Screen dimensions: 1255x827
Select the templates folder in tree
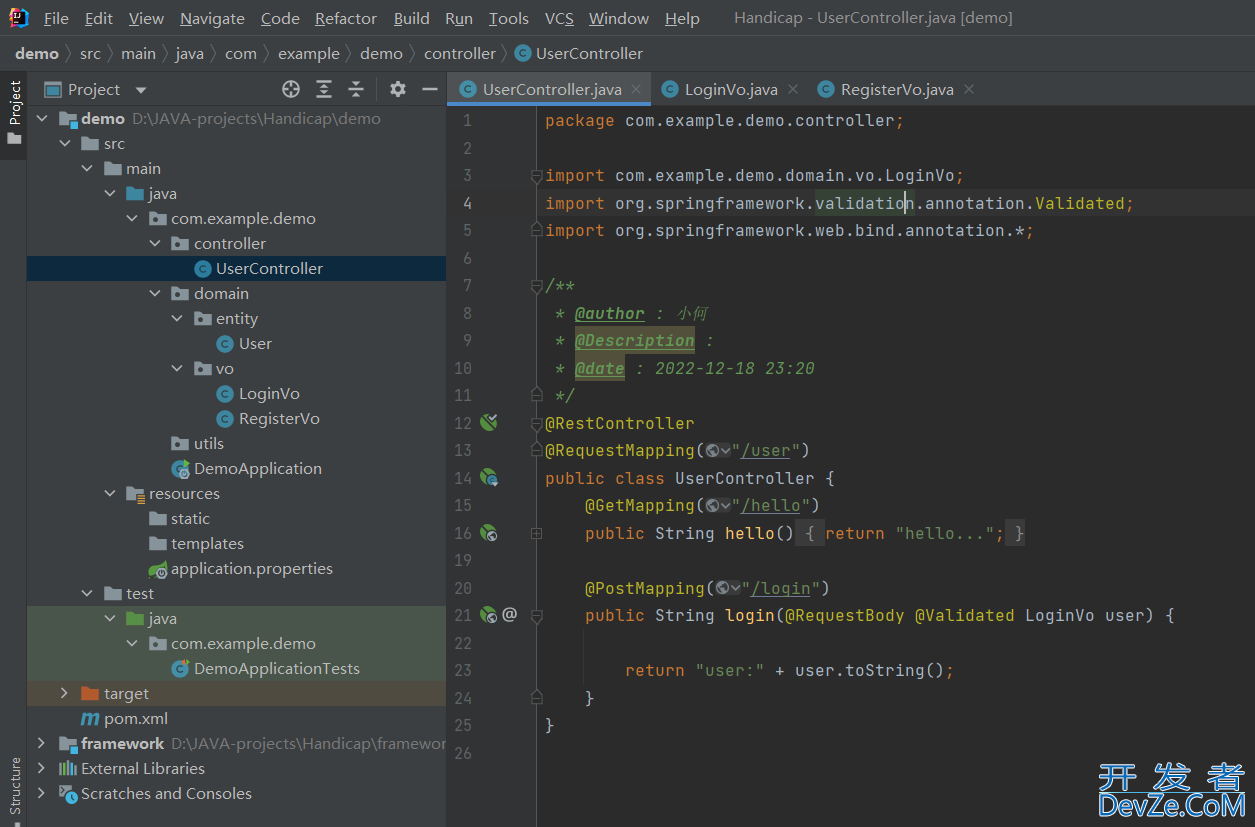click(x=207, y=543)
